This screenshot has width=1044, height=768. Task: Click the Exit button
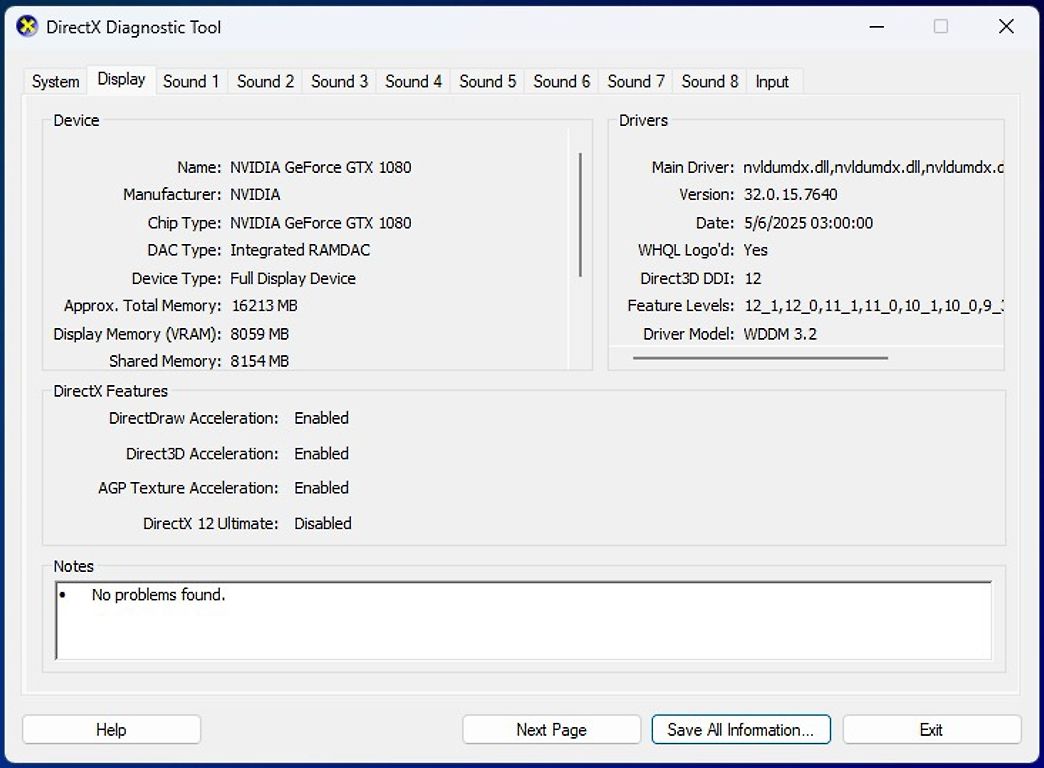(x=931, y=729)
